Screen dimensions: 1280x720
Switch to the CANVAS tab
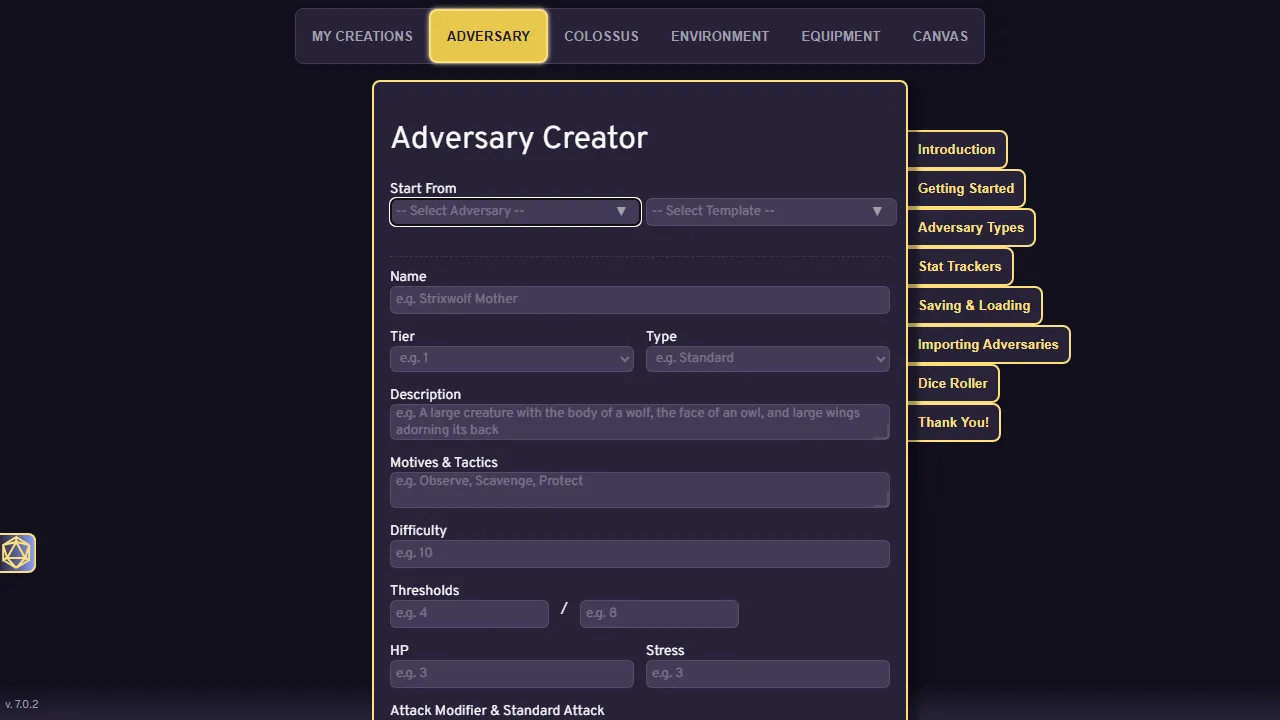coord(939,36)
